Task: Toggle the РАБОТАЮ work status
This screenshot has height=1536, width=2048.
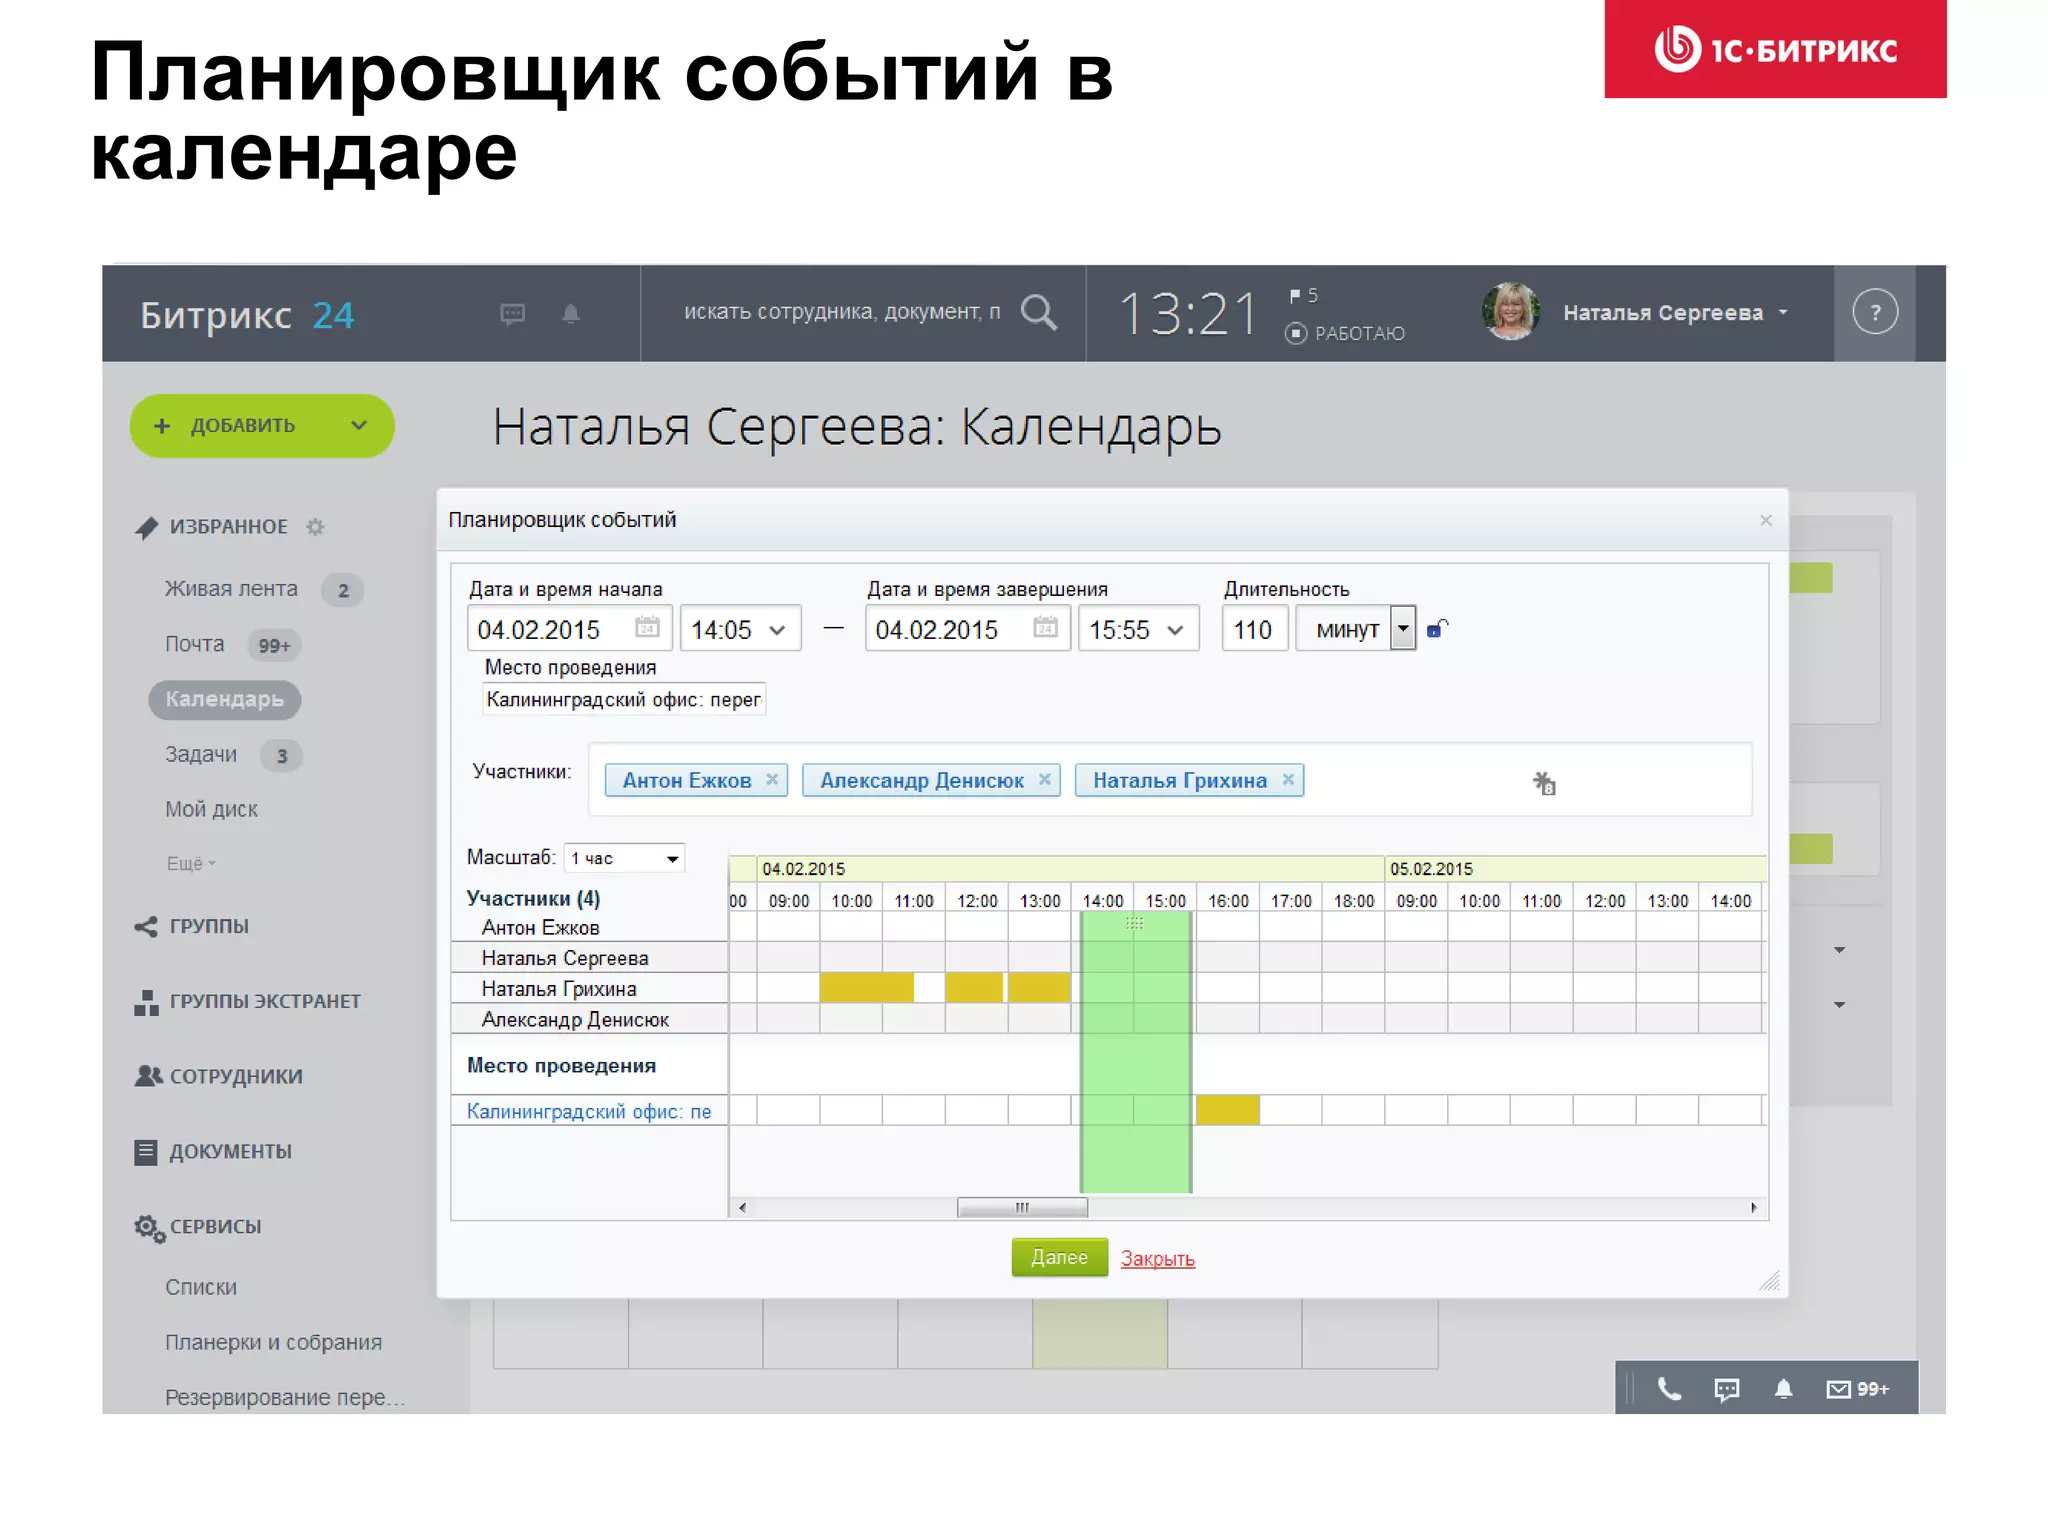Action: pyautogui.click(x=1346, y=333)
